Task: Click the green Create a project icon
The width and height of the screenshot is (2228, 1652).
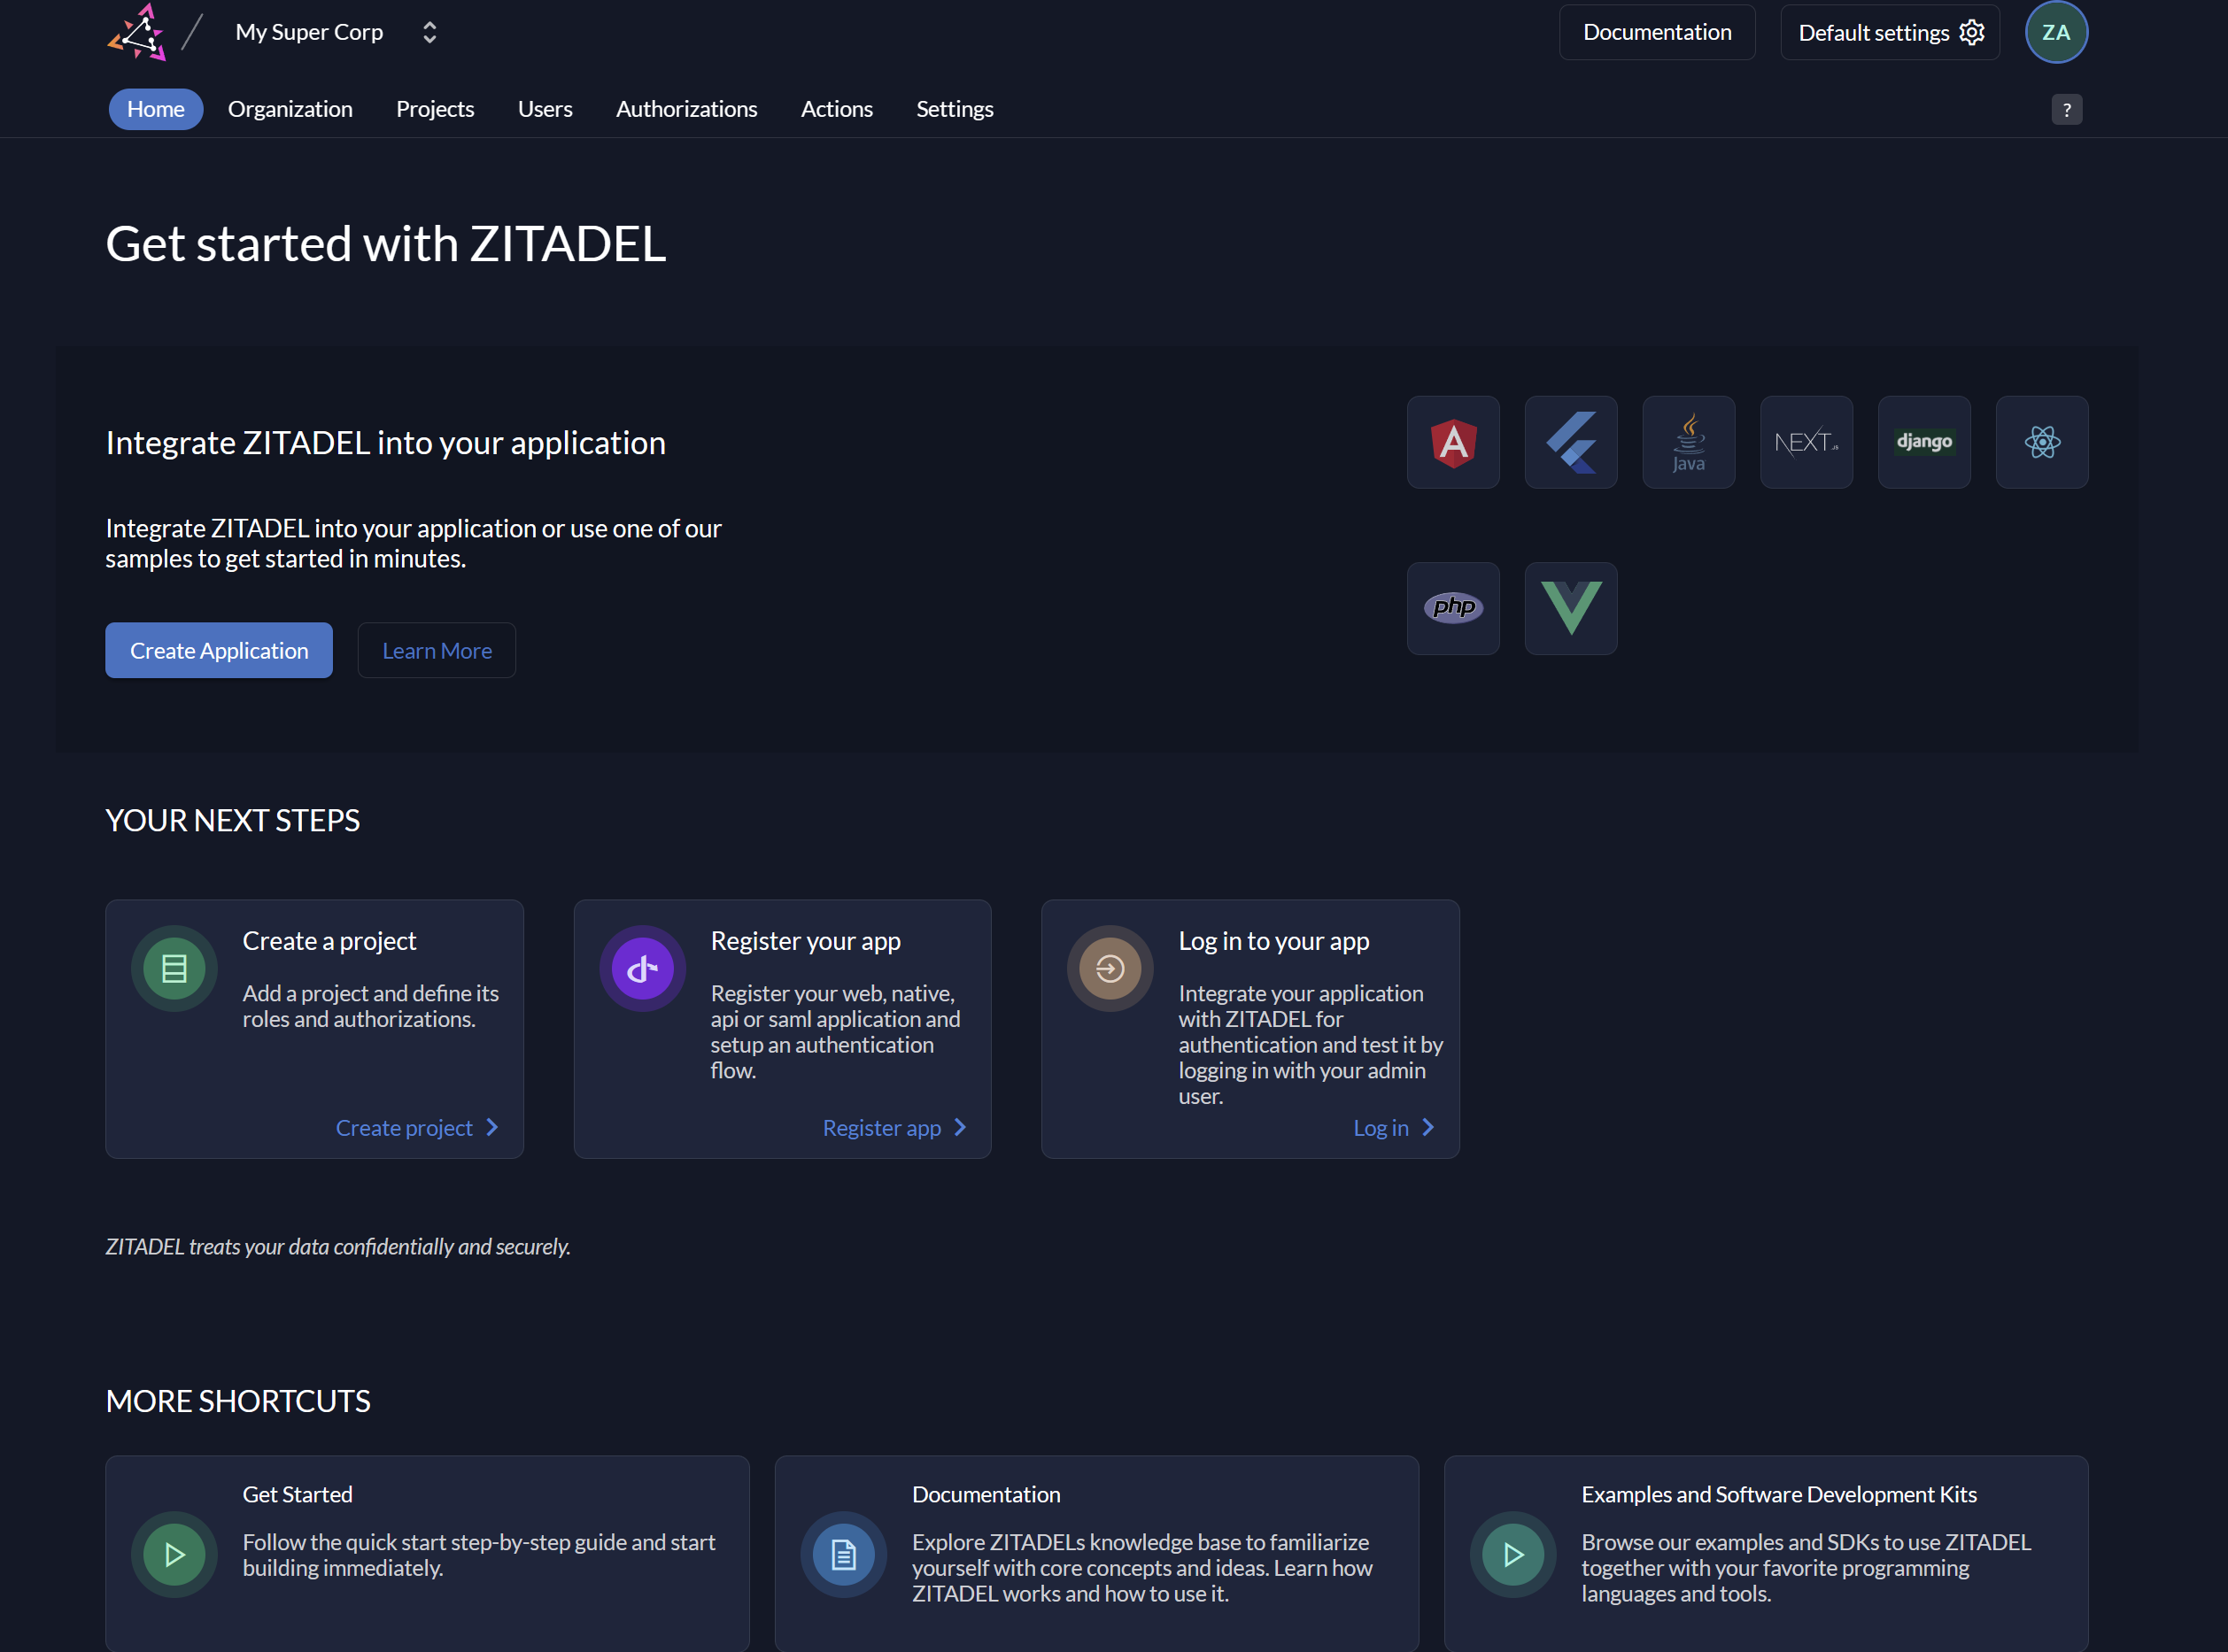Action: tap(174, 968)
